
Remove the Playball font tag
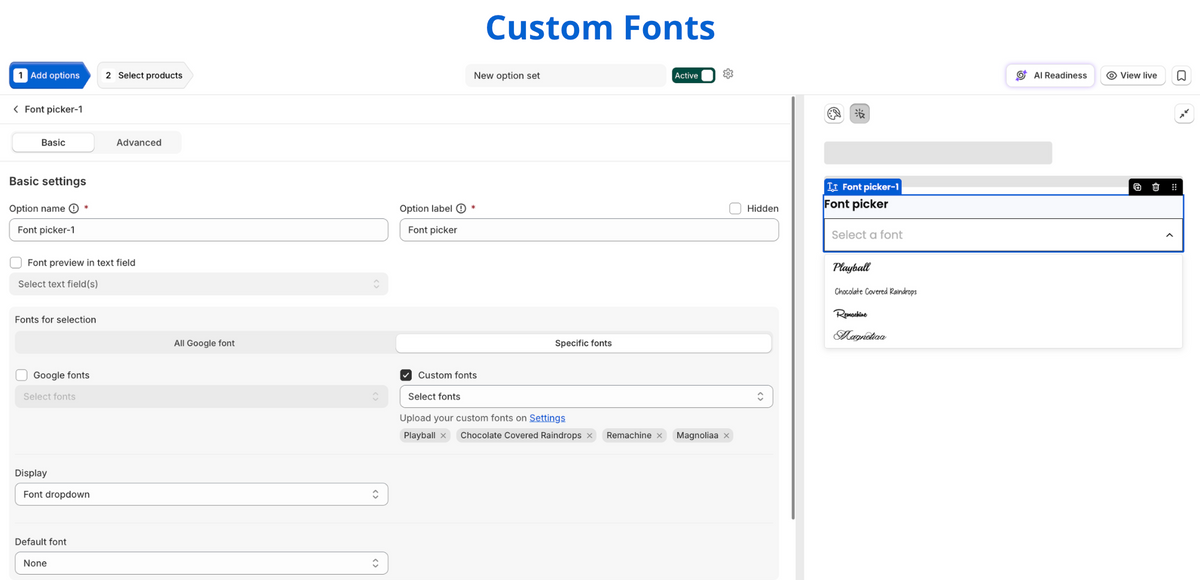pyautogui.click(x=443, y=436)
